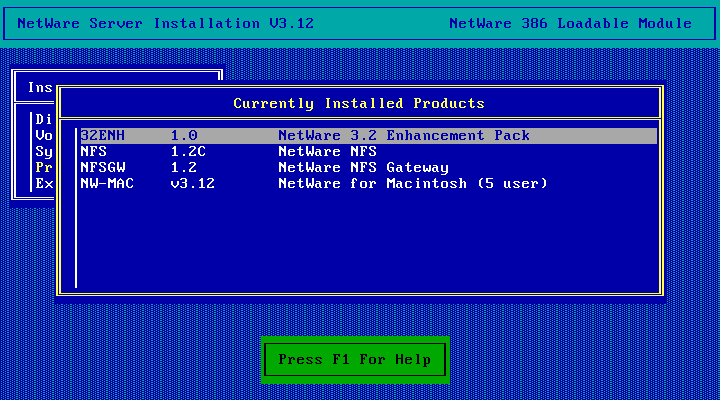Choose the 'Ex' option in background menu
The height and width of the screenshot is (400, 720).
[44, 184]
